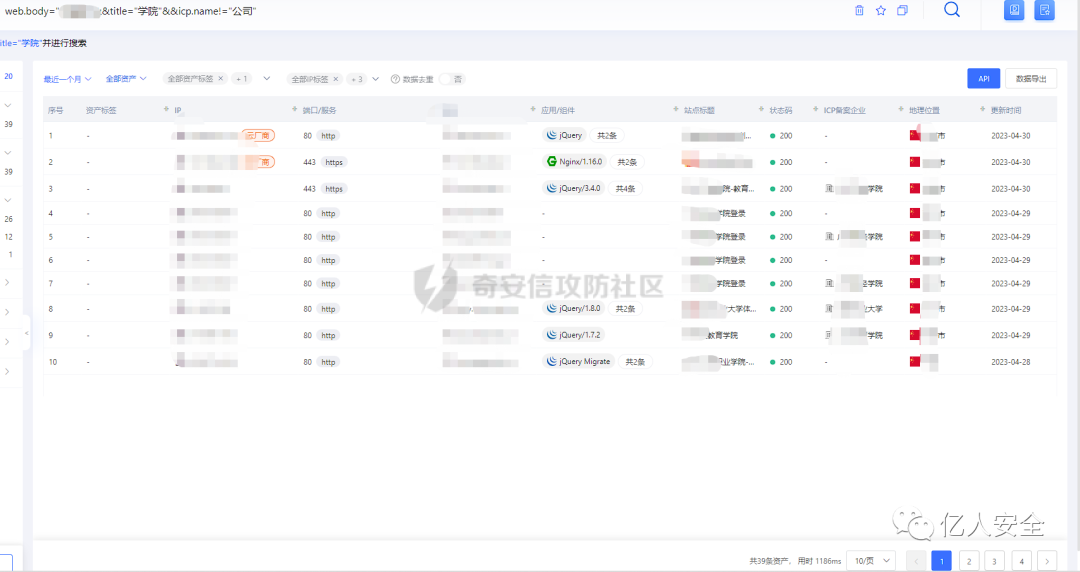Click the jQuery/3.4.0 component tag
The image size is (1080, 572).
[574, 188]
